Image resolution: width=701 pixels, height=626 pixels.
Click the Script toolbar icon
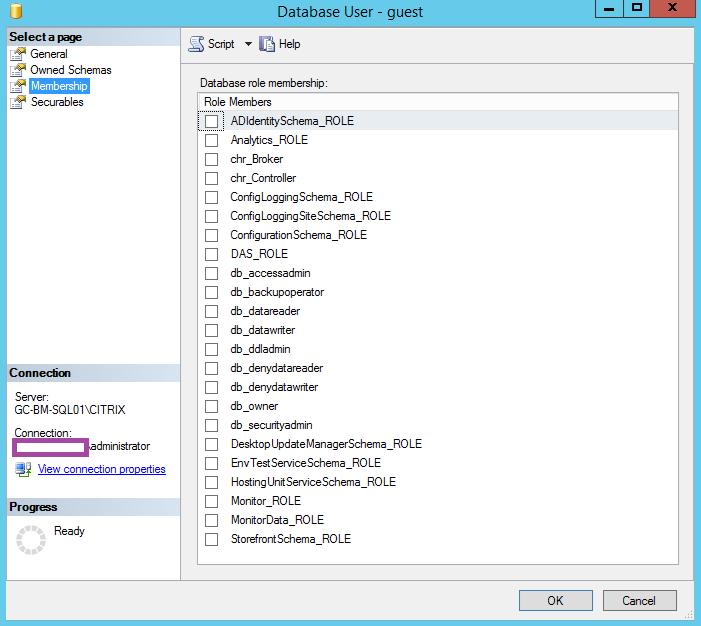coord(196,44)
